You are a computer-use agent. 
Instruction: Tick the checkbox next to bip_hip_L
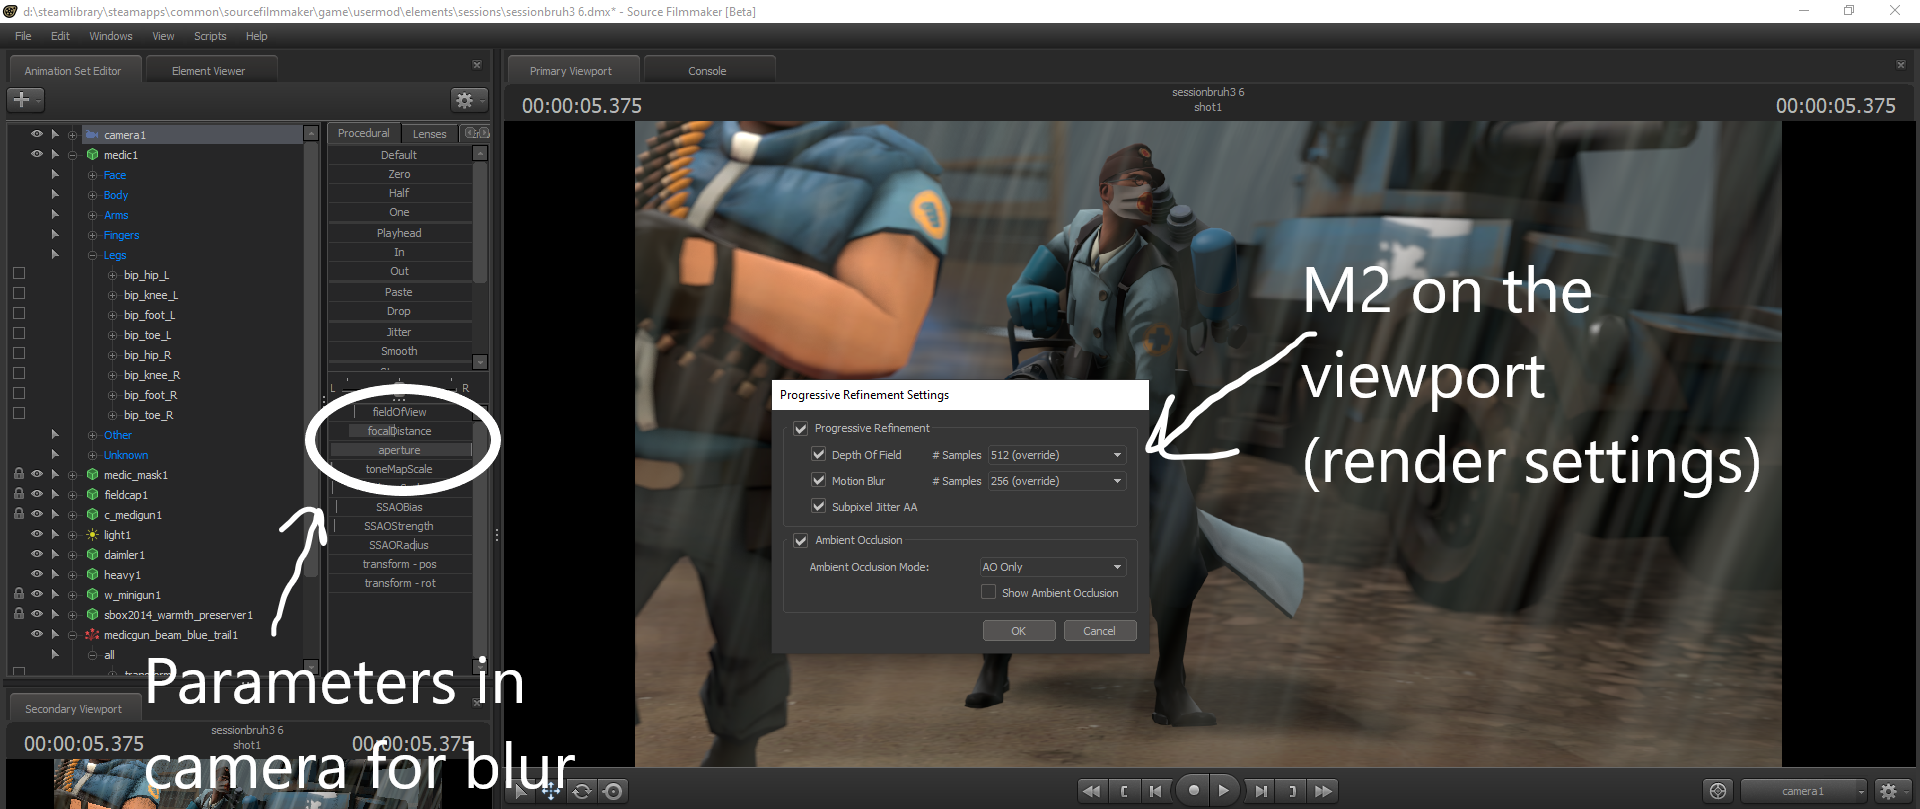coord(18,273)
